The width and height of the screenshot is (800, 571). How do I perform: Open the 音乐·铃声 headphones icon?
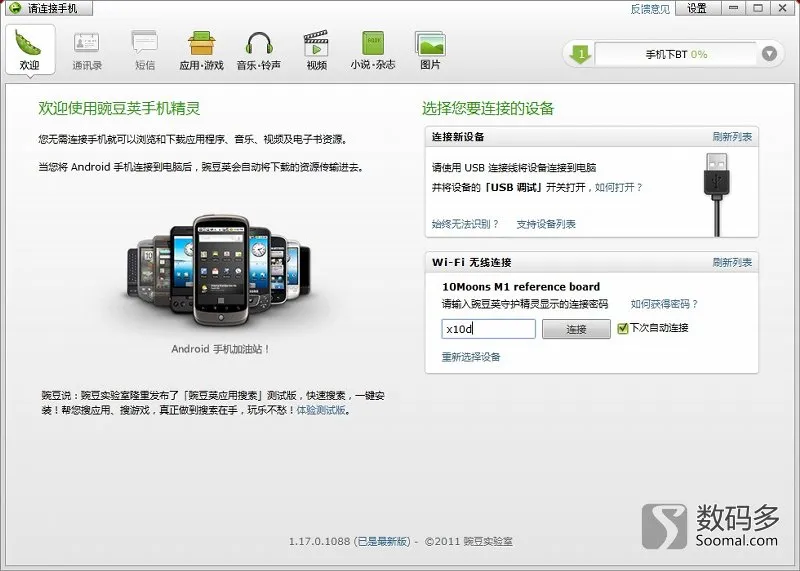259,51
